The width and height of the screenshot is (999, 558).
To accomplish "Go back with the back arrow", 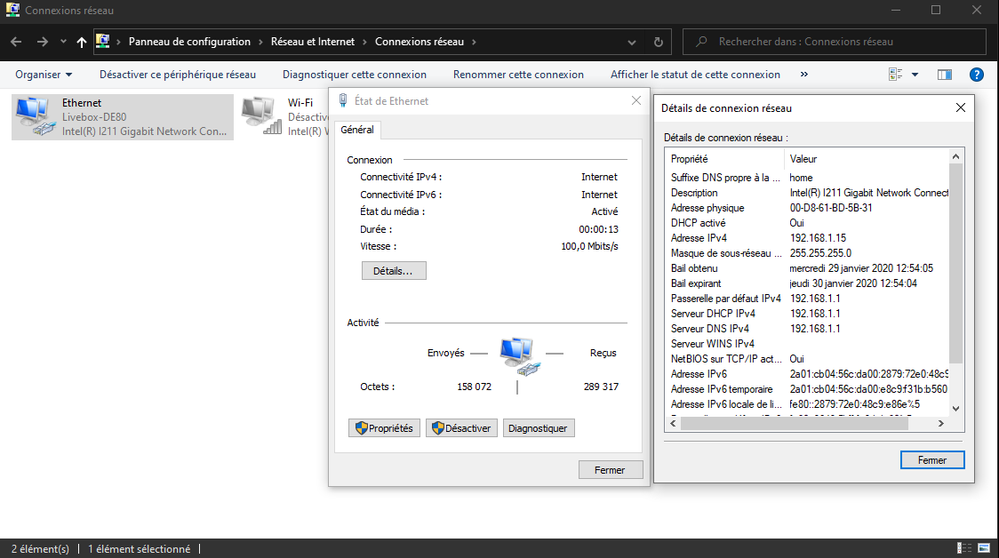I will click(16, 42).
